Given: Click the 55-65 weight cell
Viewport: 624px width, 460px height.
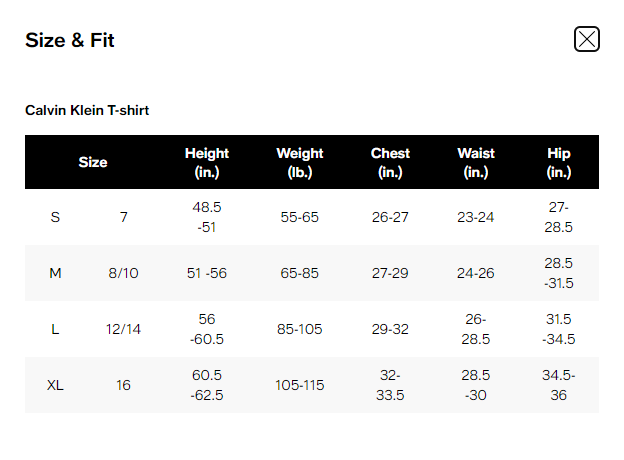Looking at the screenshot, I should pos(300,217).
